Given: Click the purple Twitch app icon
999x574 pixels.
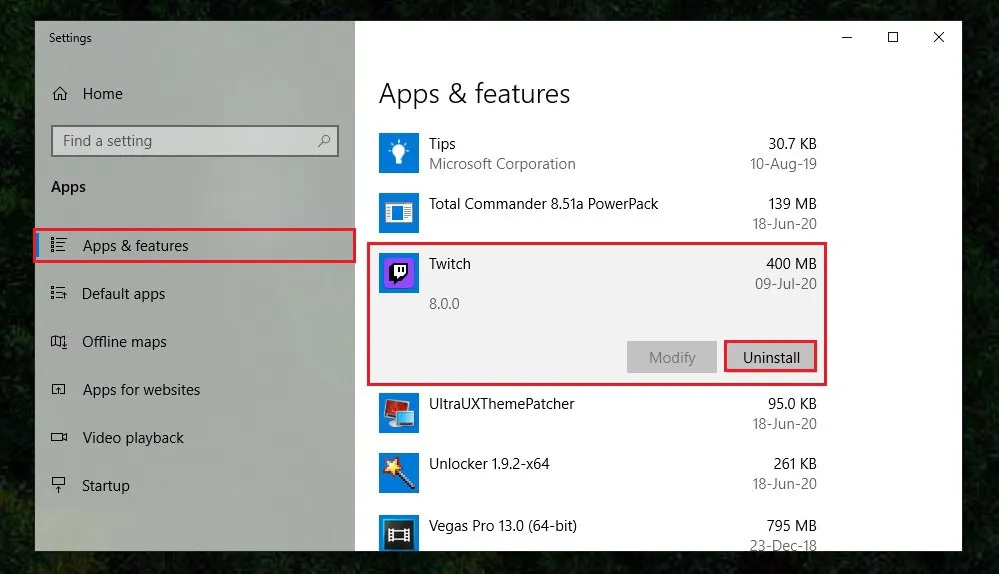Looking at the screenshot, I should [399, 273].
